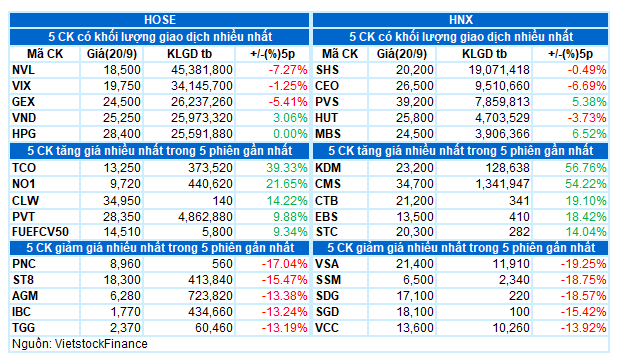Viewport: 619px width, 362px height.
Task: Click the TGG ticker
Action: [23, 328]
